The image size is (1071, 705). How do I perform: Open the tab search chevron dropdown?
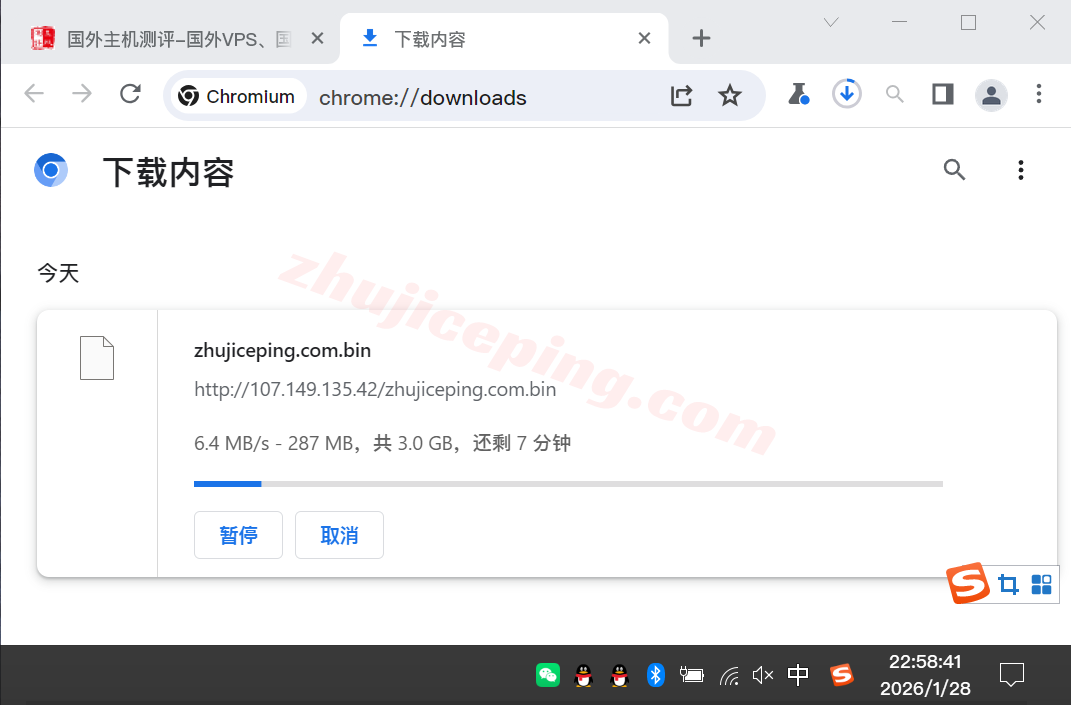tap(830, 22)
